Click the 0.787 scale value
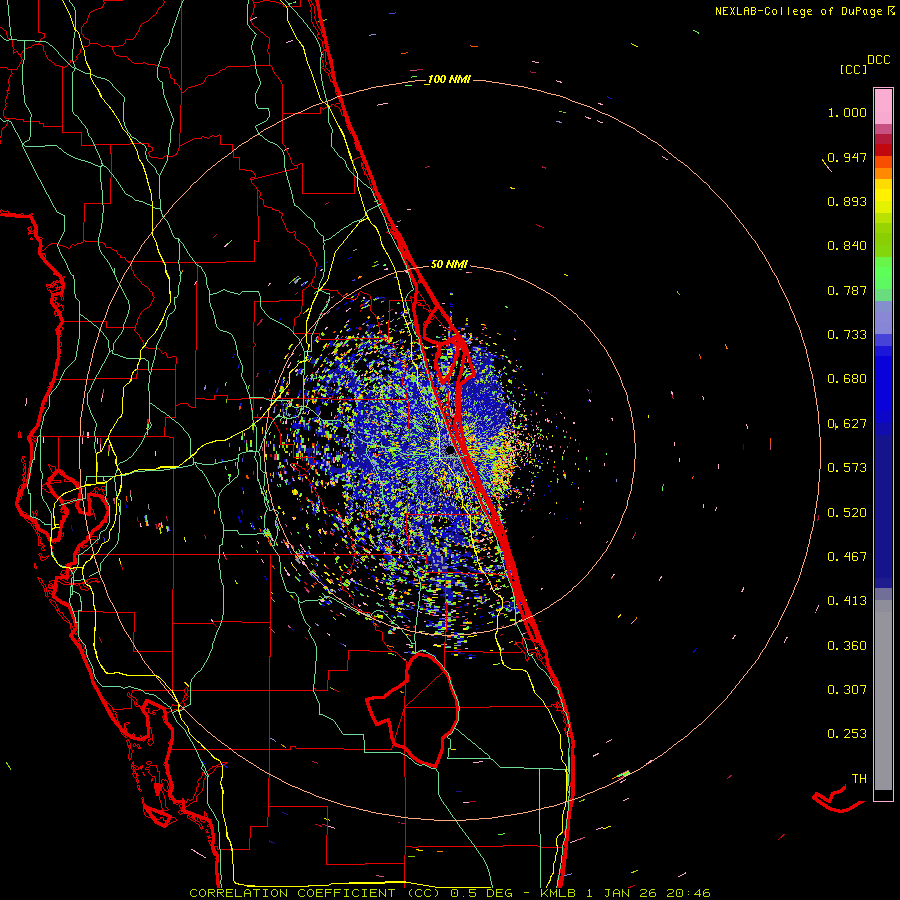The height and width of the screenshot is (900, 900). pyautogui.click(x=847, y=290)
